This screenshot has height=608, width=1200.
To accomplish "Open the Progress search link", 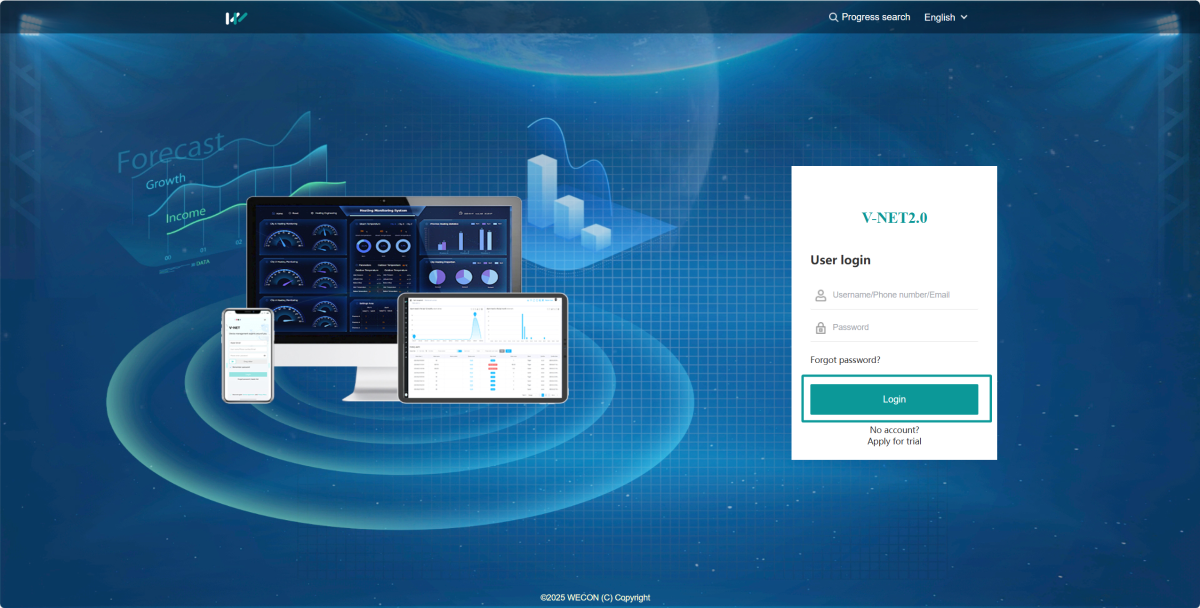I will pos(875,17).
